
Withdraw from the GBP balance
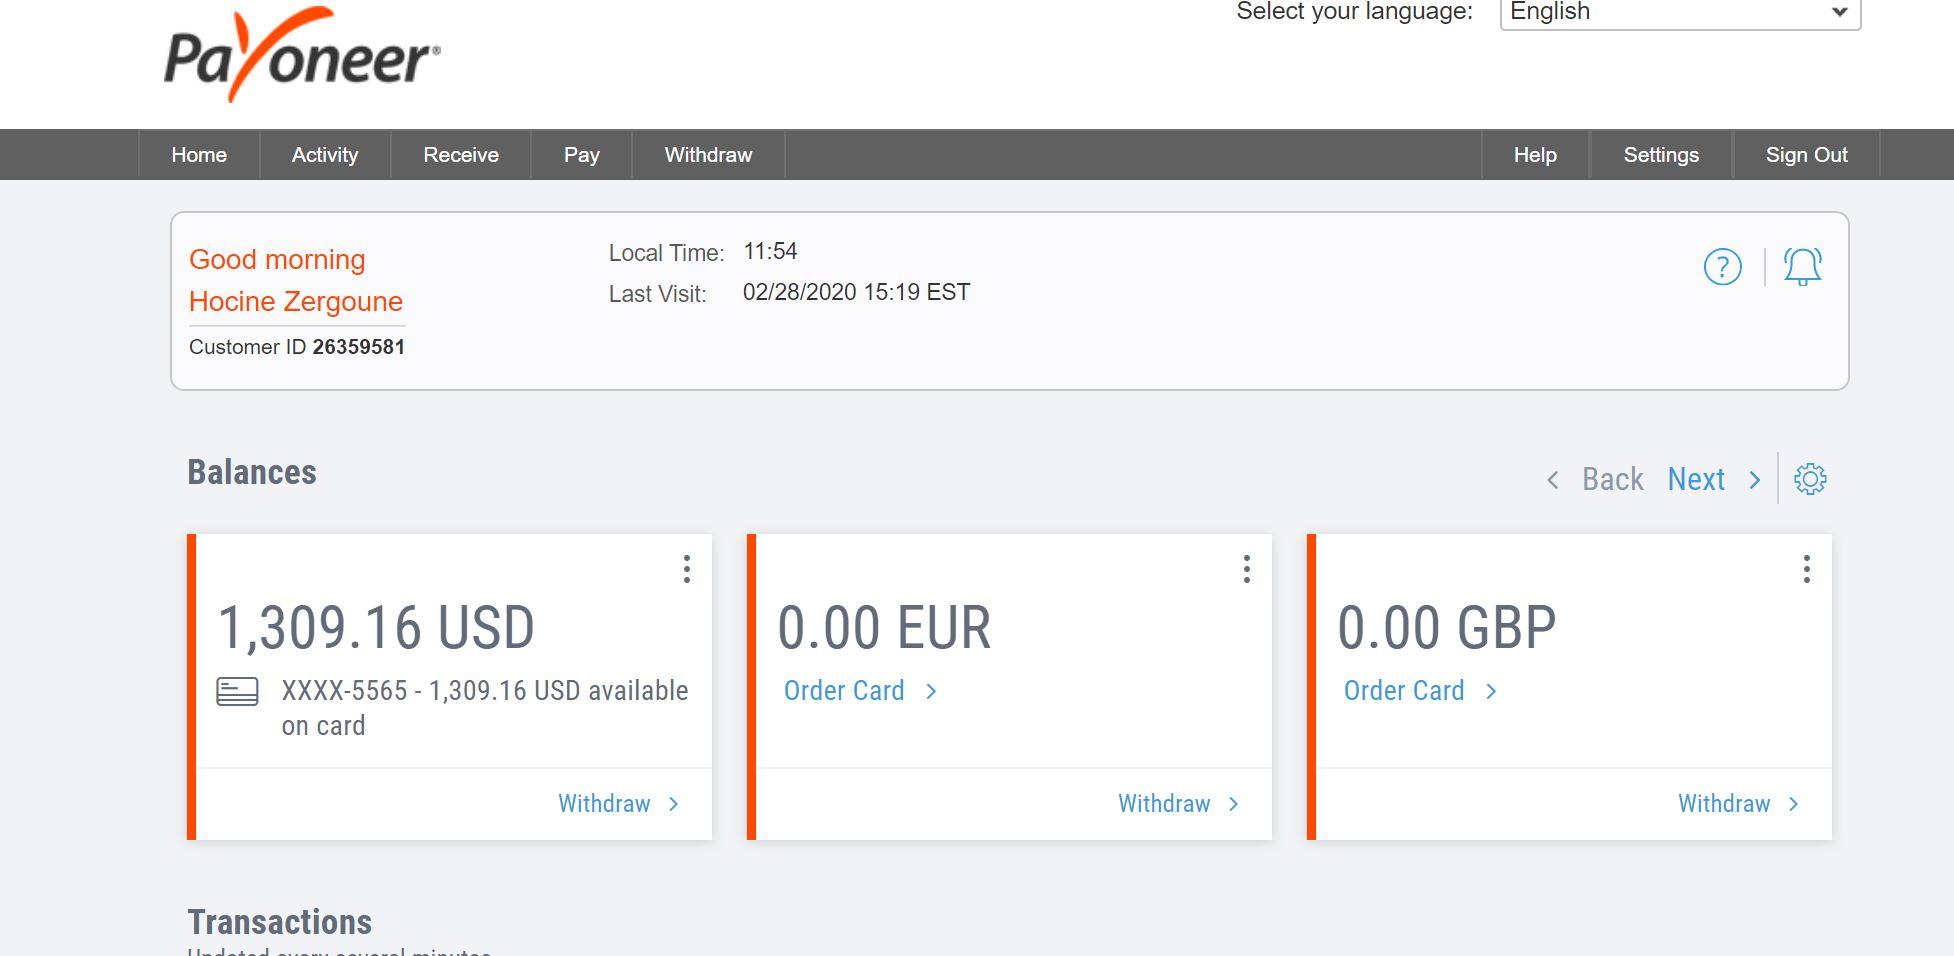[x=1724, y=804]
